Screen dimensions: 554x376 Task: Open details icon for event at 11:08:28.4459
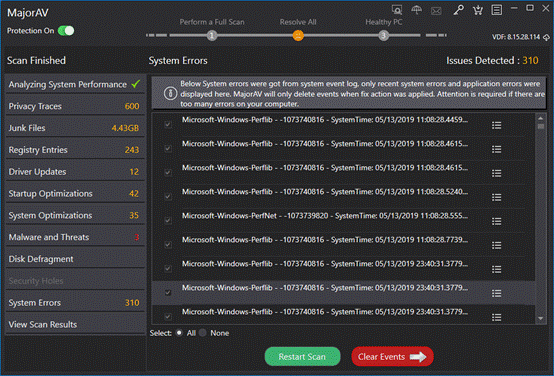pos(496,125)
